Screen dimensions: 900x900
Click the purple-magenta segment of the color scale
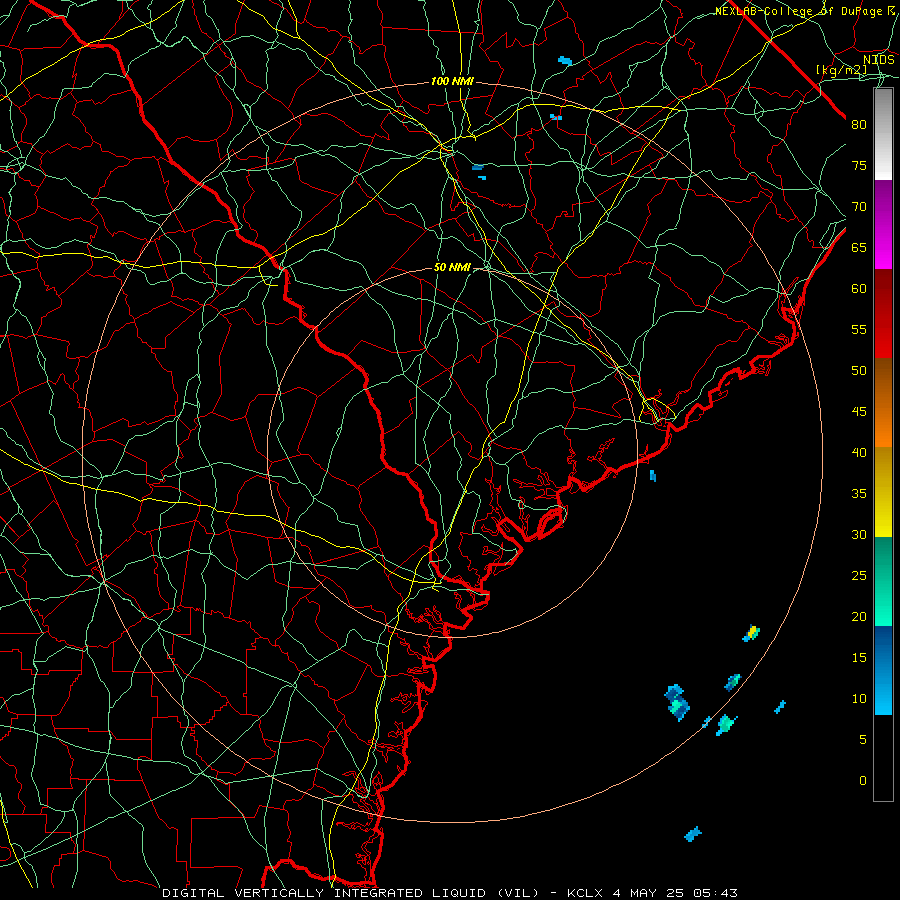coord(883,224)
